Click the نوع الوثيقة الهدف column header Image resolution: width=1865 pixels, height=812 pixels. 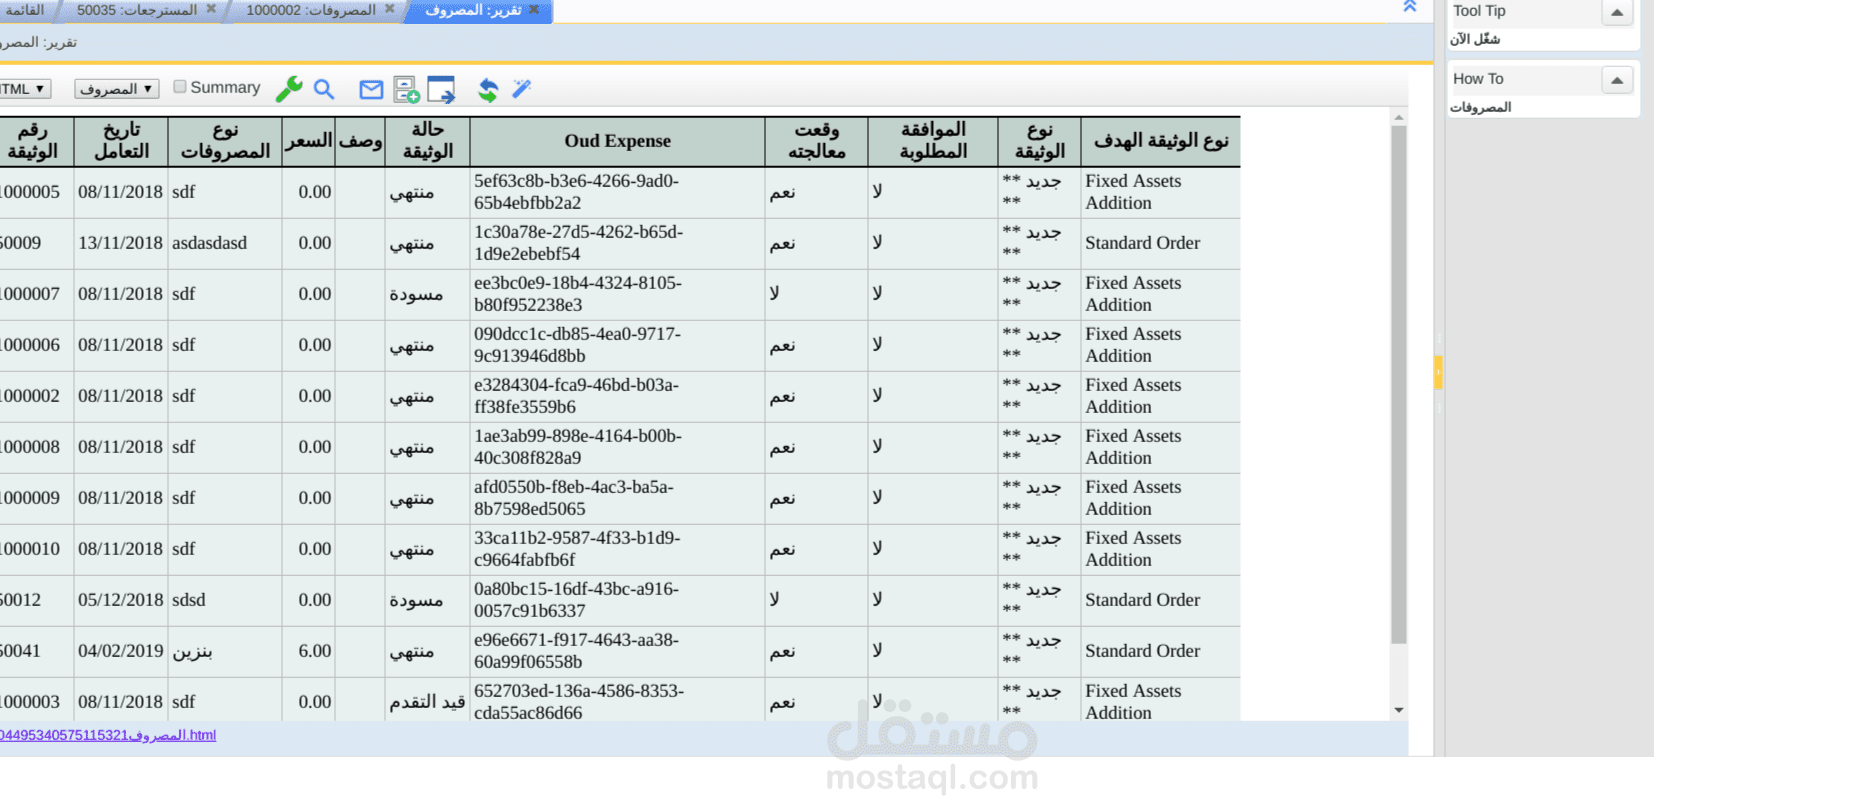click(1161, 141)
